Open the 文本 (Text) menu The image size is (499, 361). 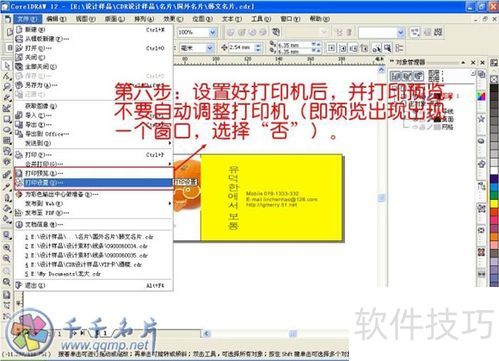coord(232,19)
